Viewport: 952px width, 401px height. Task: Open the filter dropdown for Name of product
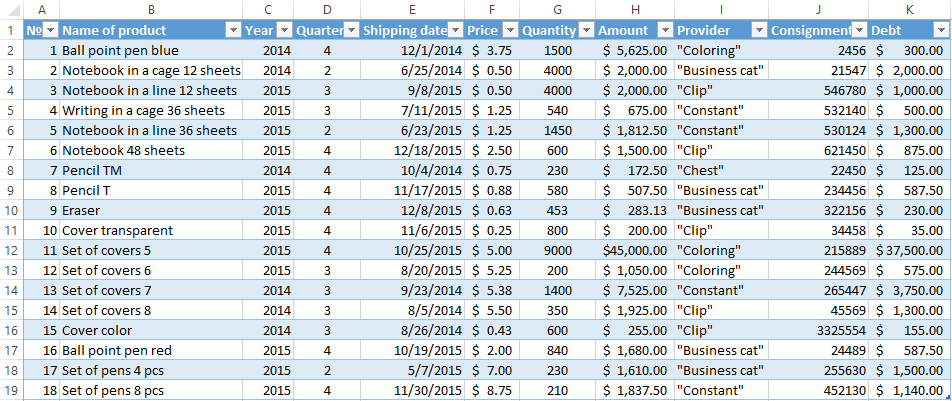(x=232, y=31)
